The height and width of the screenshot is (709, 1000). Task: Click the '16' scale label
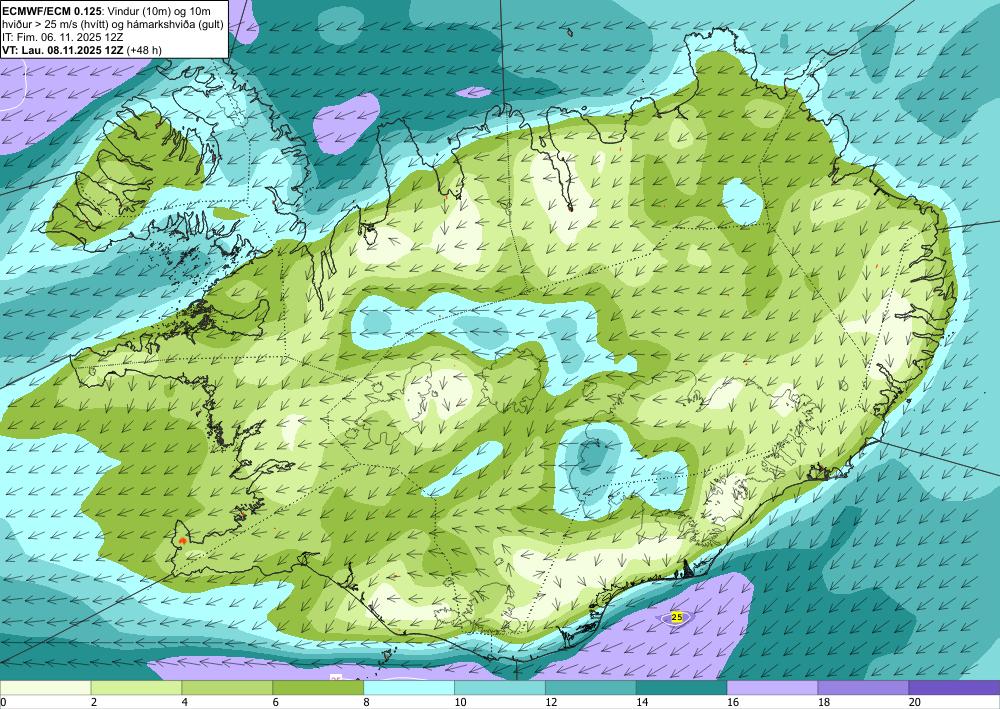733,703
